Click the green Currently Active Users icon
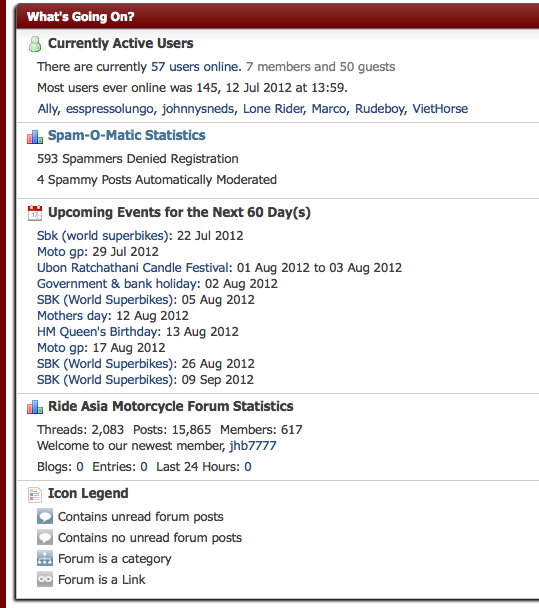 pyautogui.click(x=35, y=44)
